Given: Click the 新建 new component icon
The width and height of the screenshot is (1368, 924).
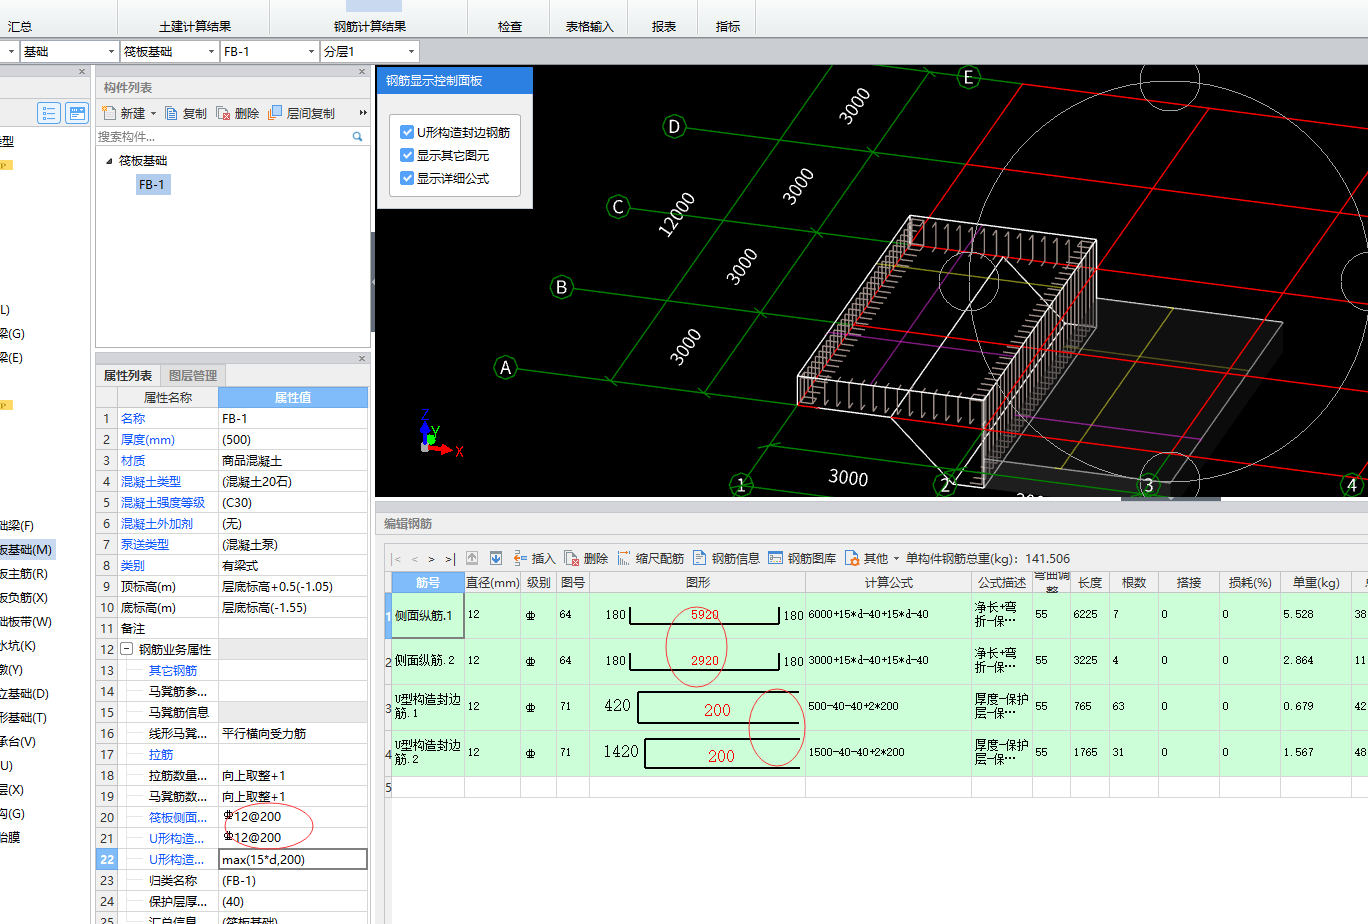Looking at the screenshot, I should point(110,113).
